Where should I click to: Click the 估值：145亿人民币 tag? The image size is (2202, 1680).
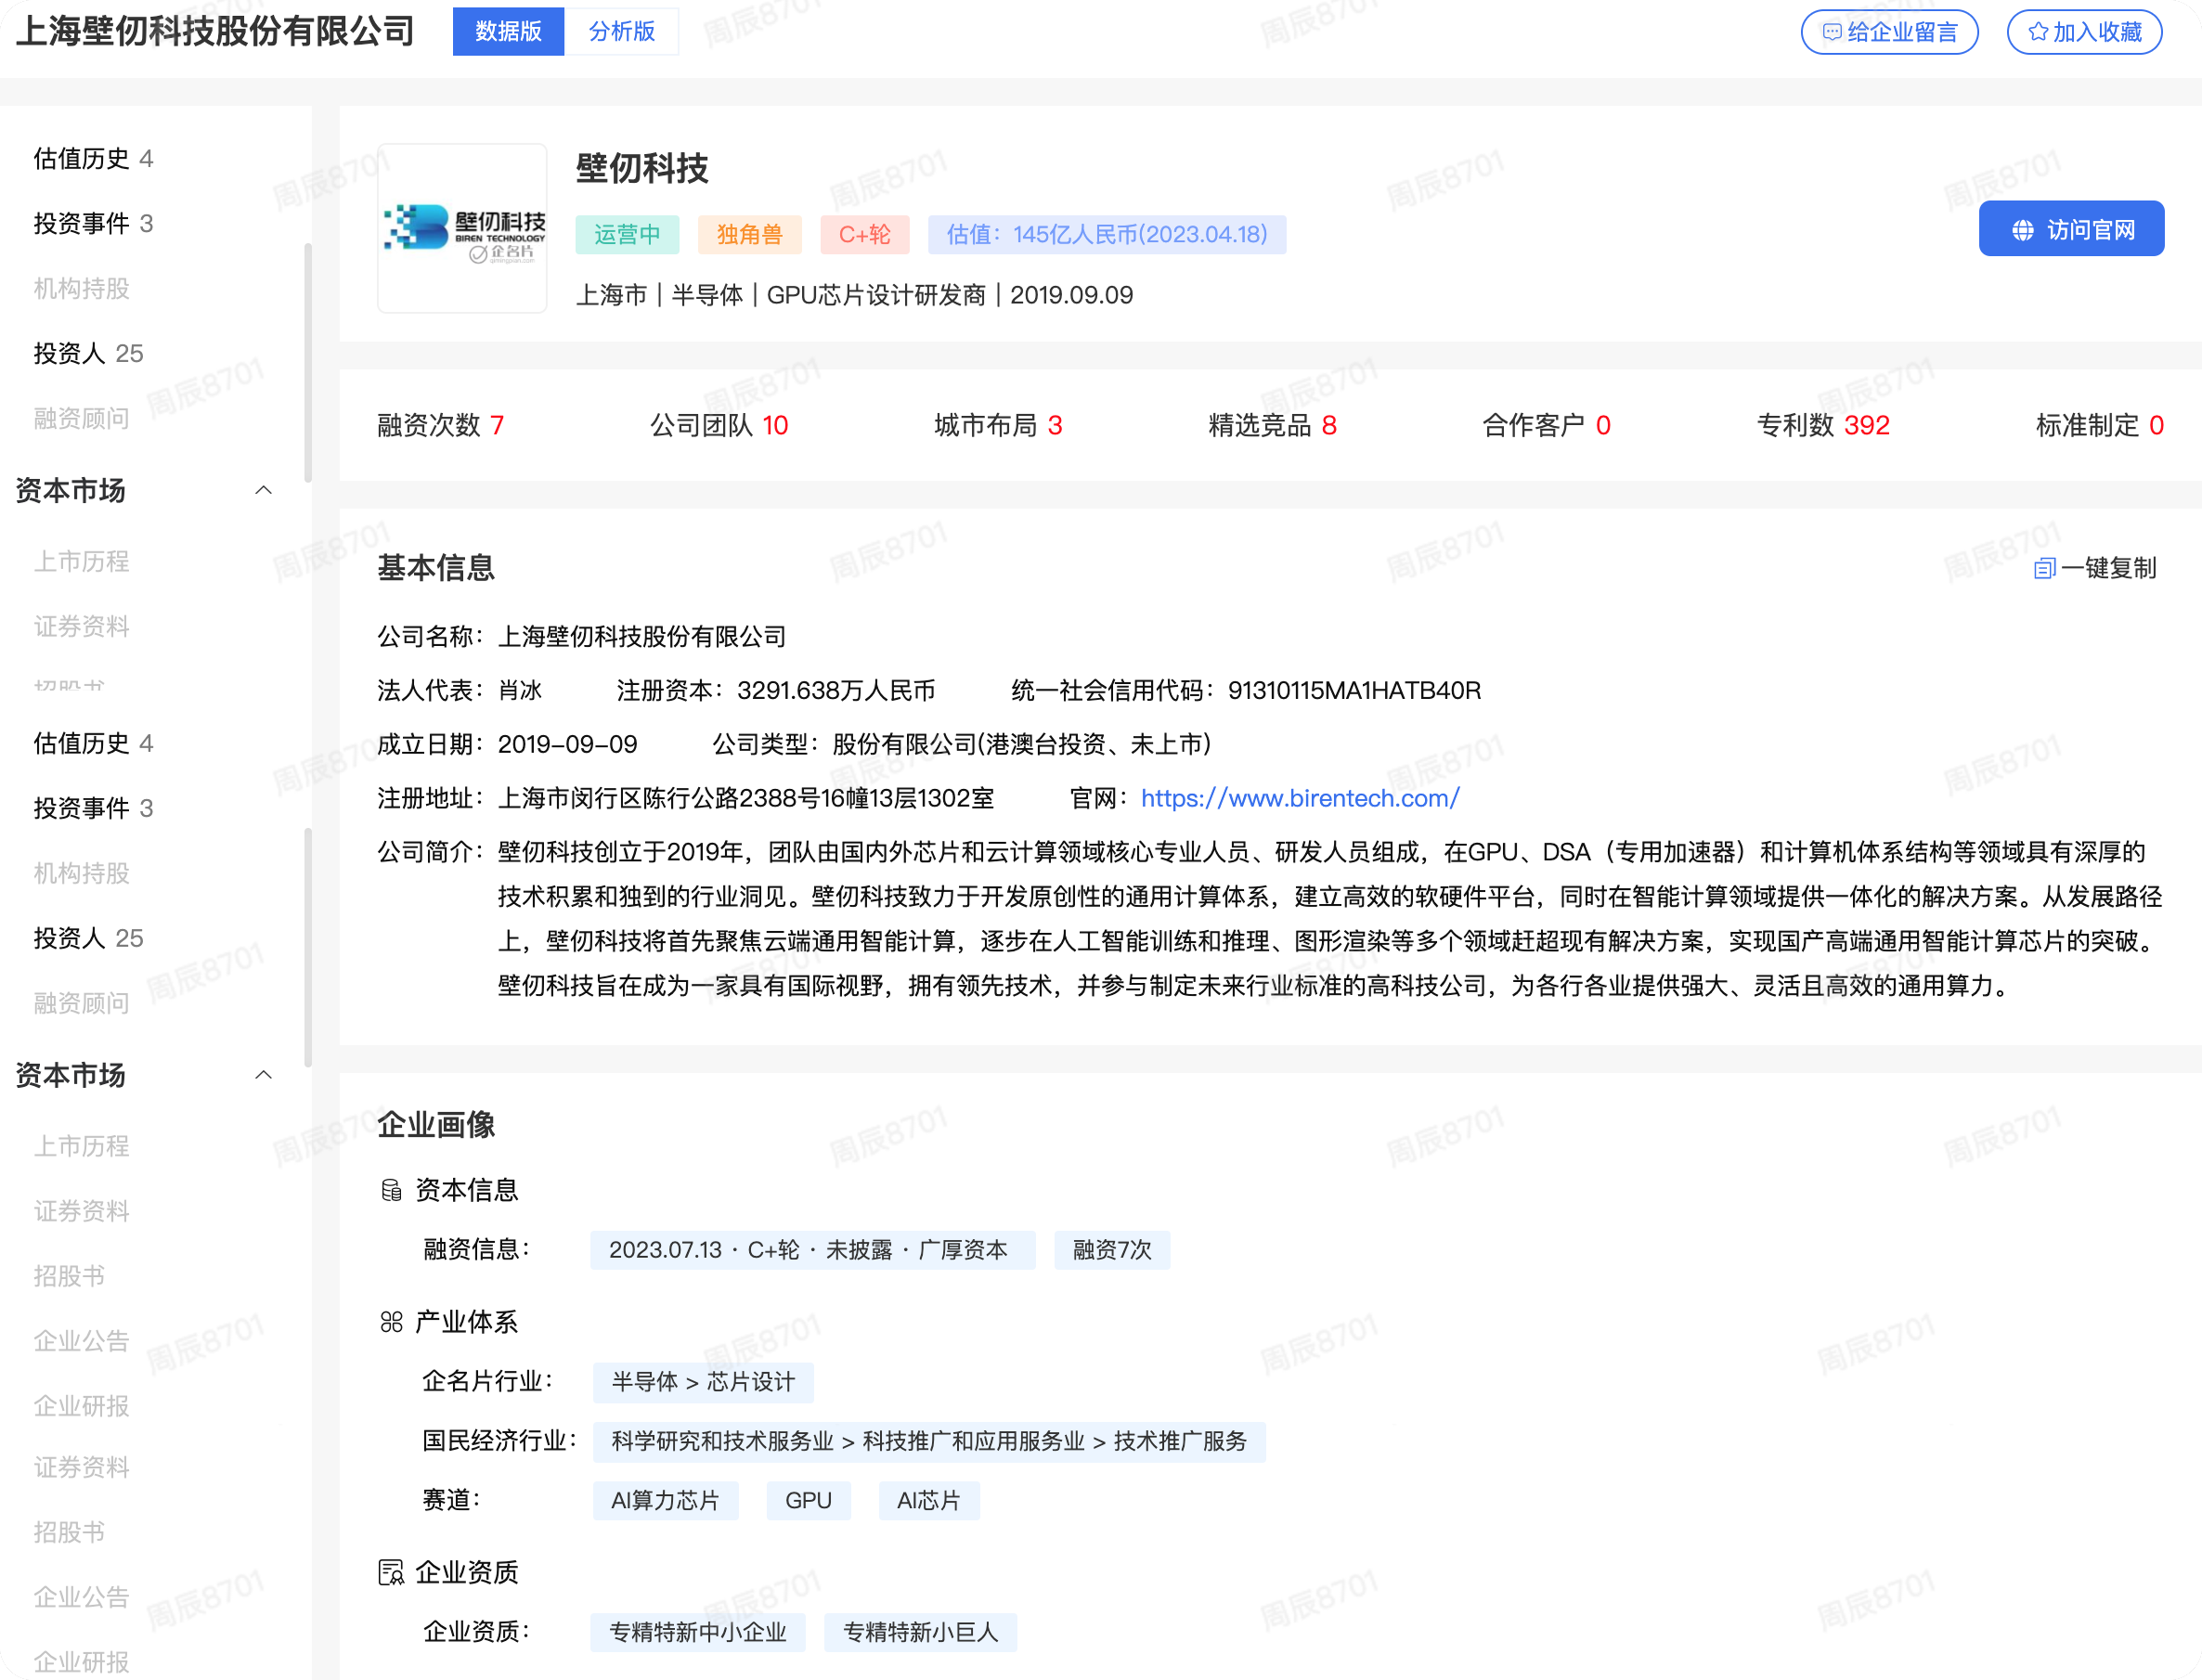[1106, 234]
